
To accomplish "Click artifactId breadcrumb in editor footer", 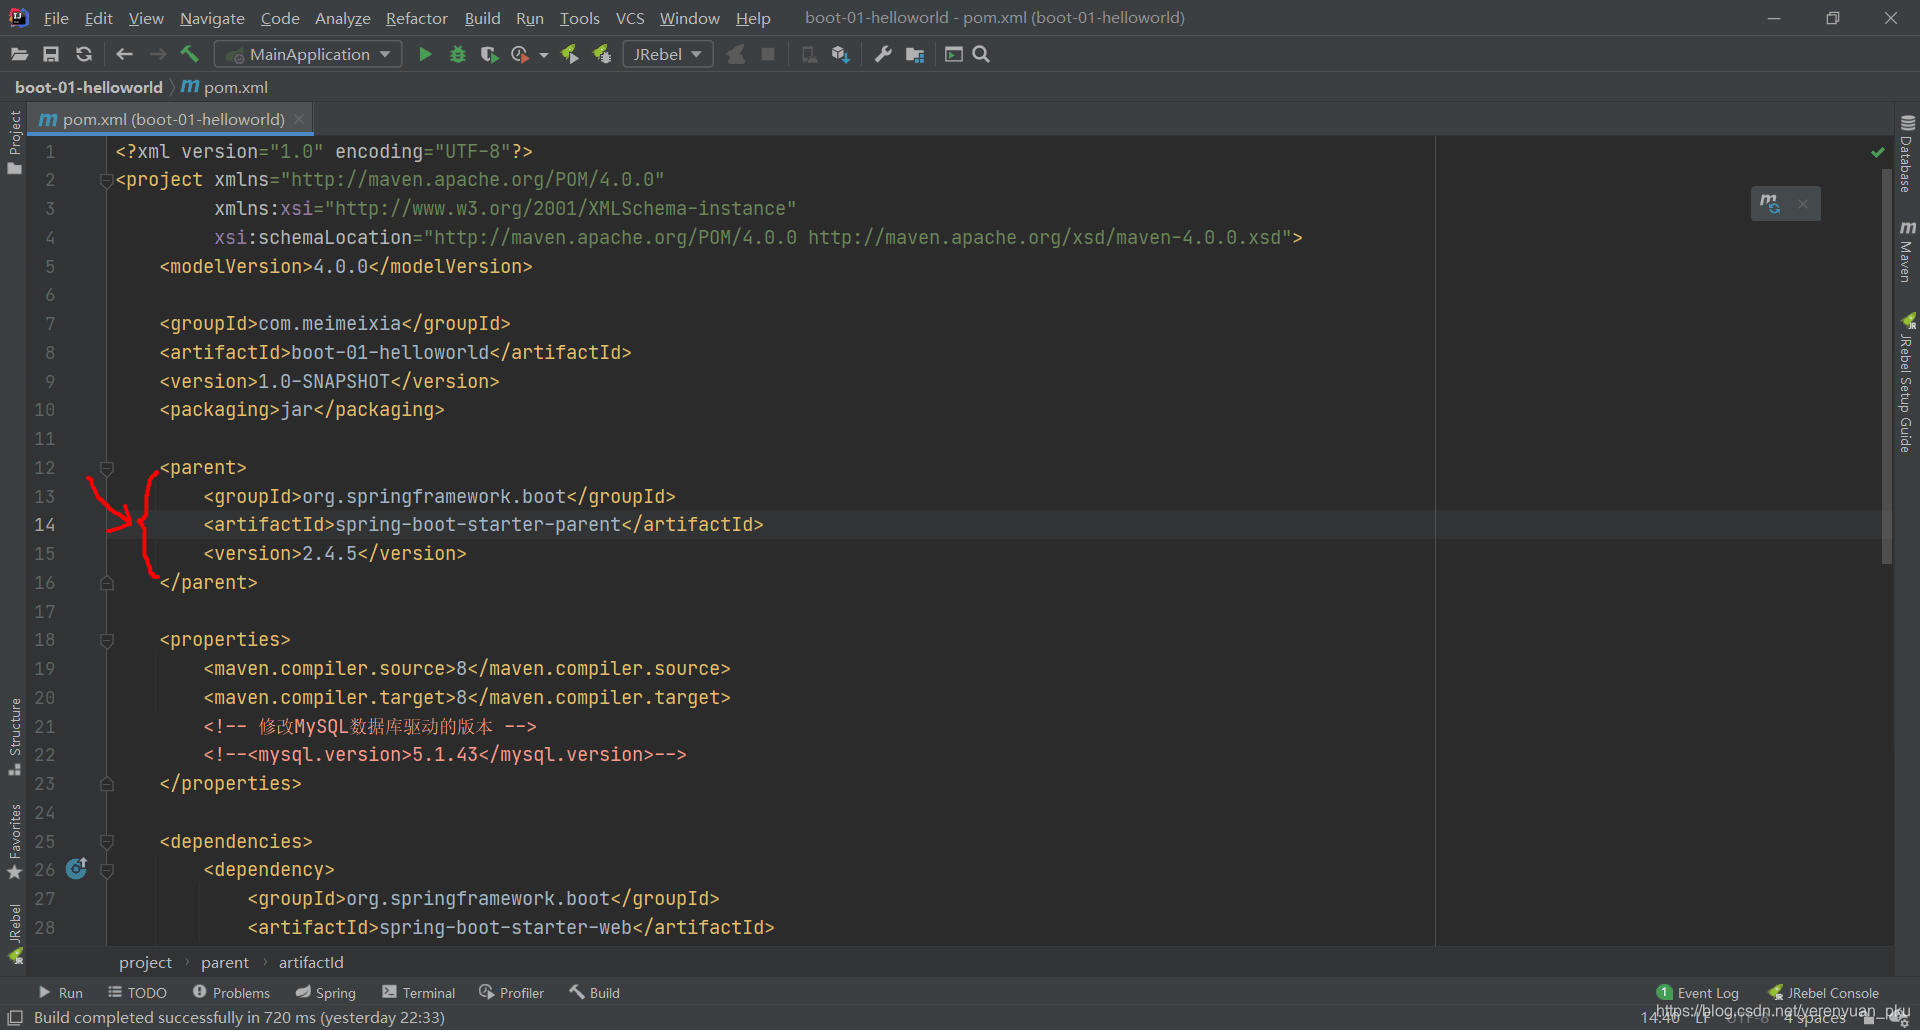I will click(x=311, y=962).
